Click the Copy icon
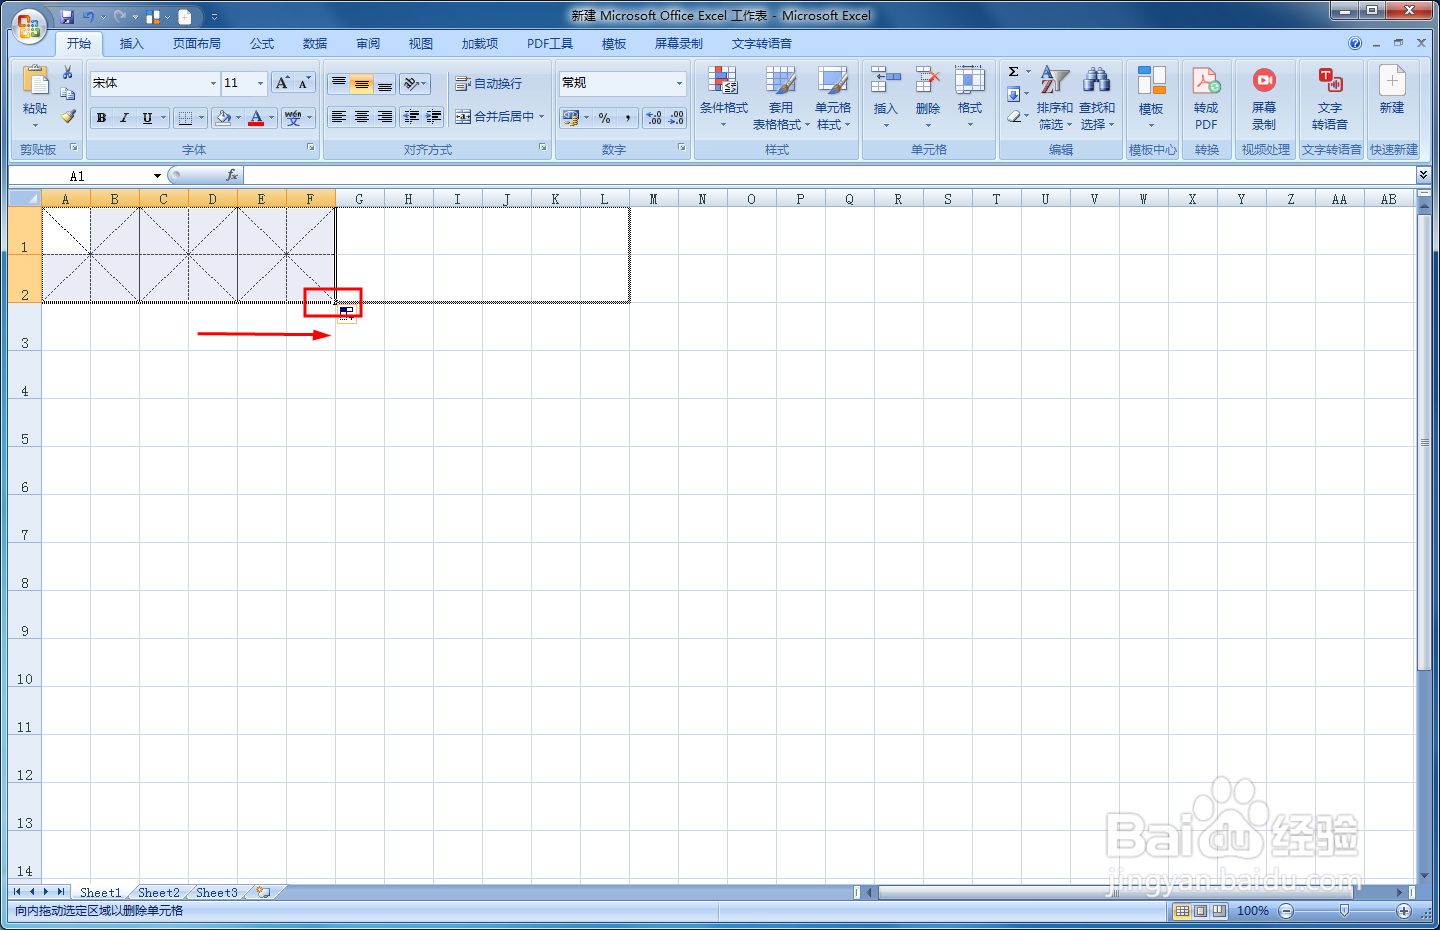This screenshot has height=930, width=1440. click(x=67, y=94)
